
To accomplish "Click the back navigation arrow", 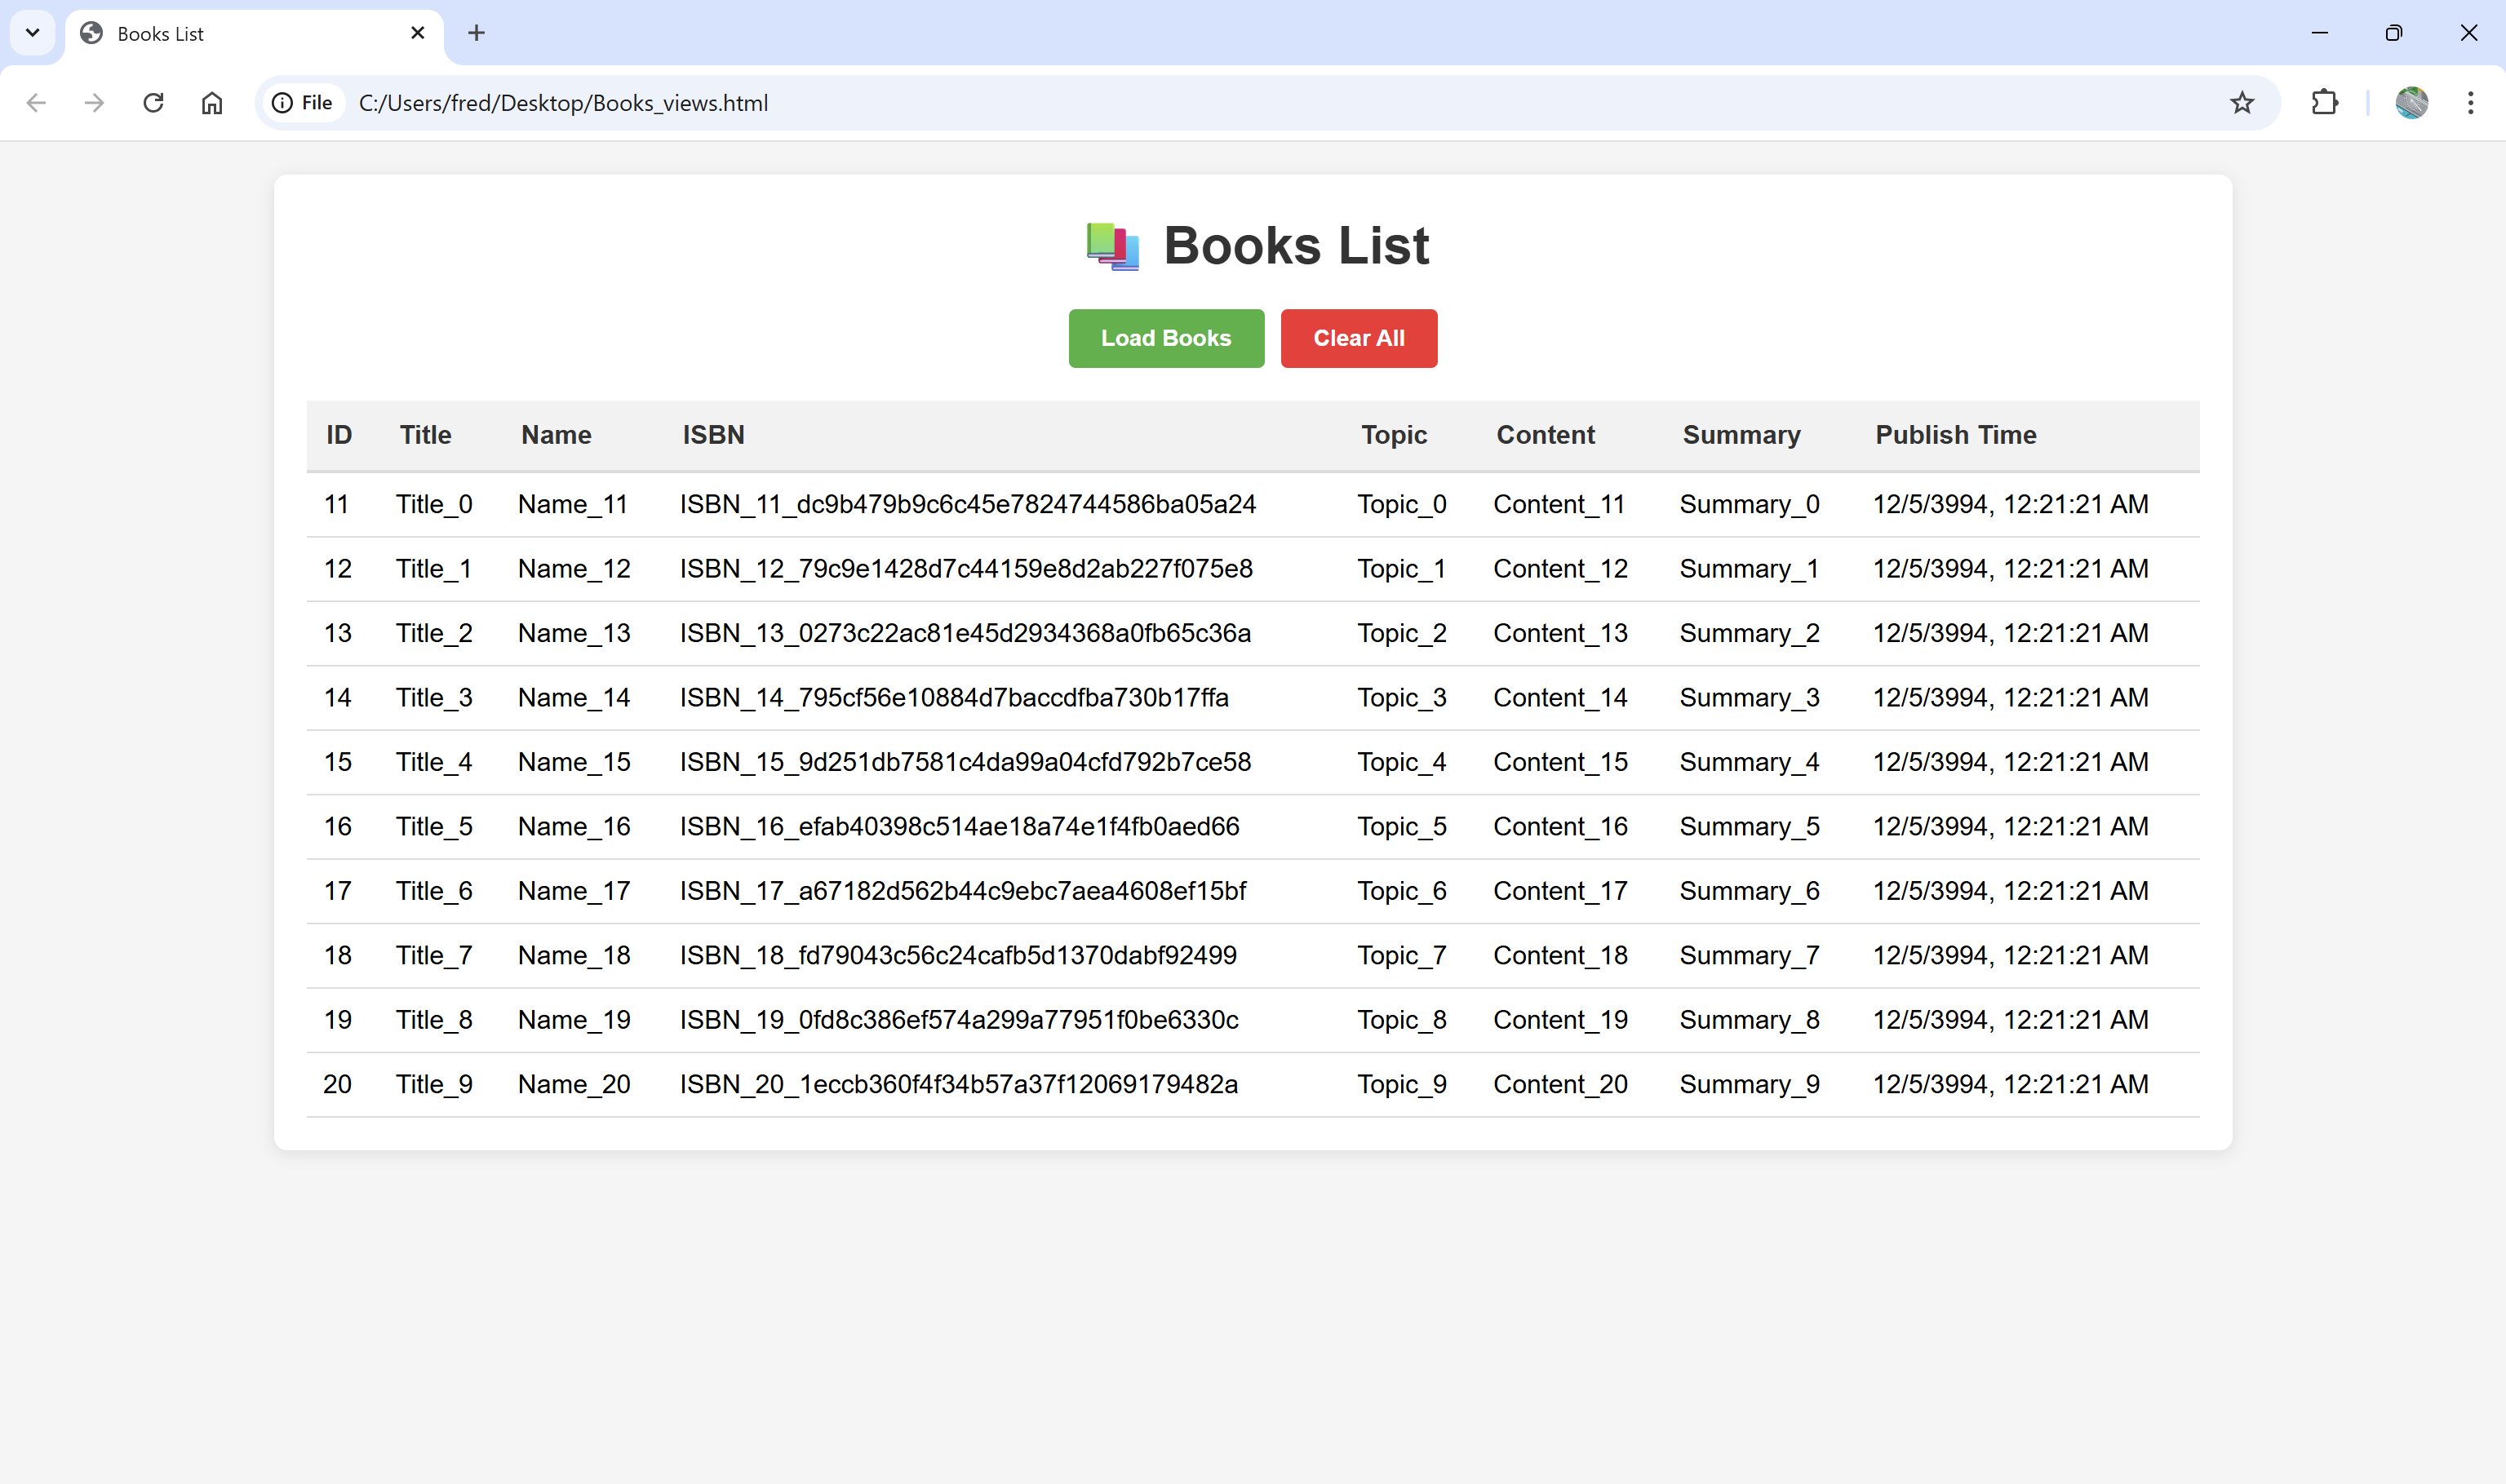I will [x=37, y=103].
